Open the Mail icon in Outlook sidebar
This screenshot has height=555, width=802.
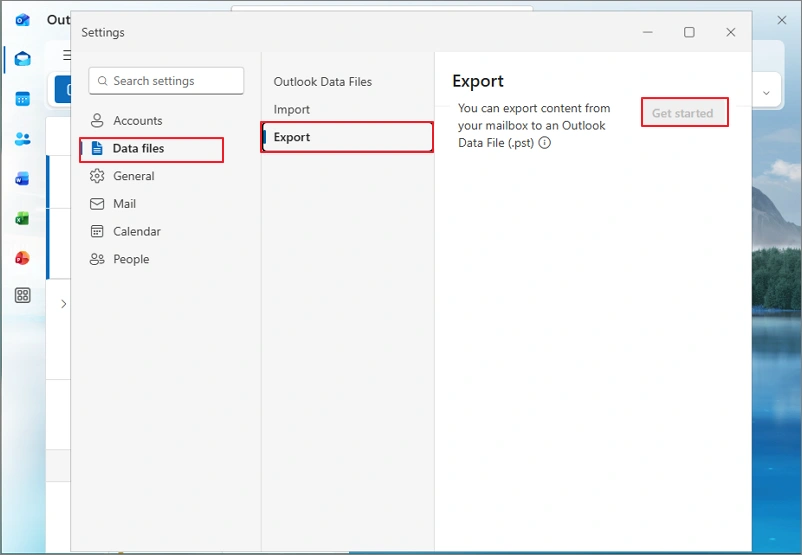point(23,59)
